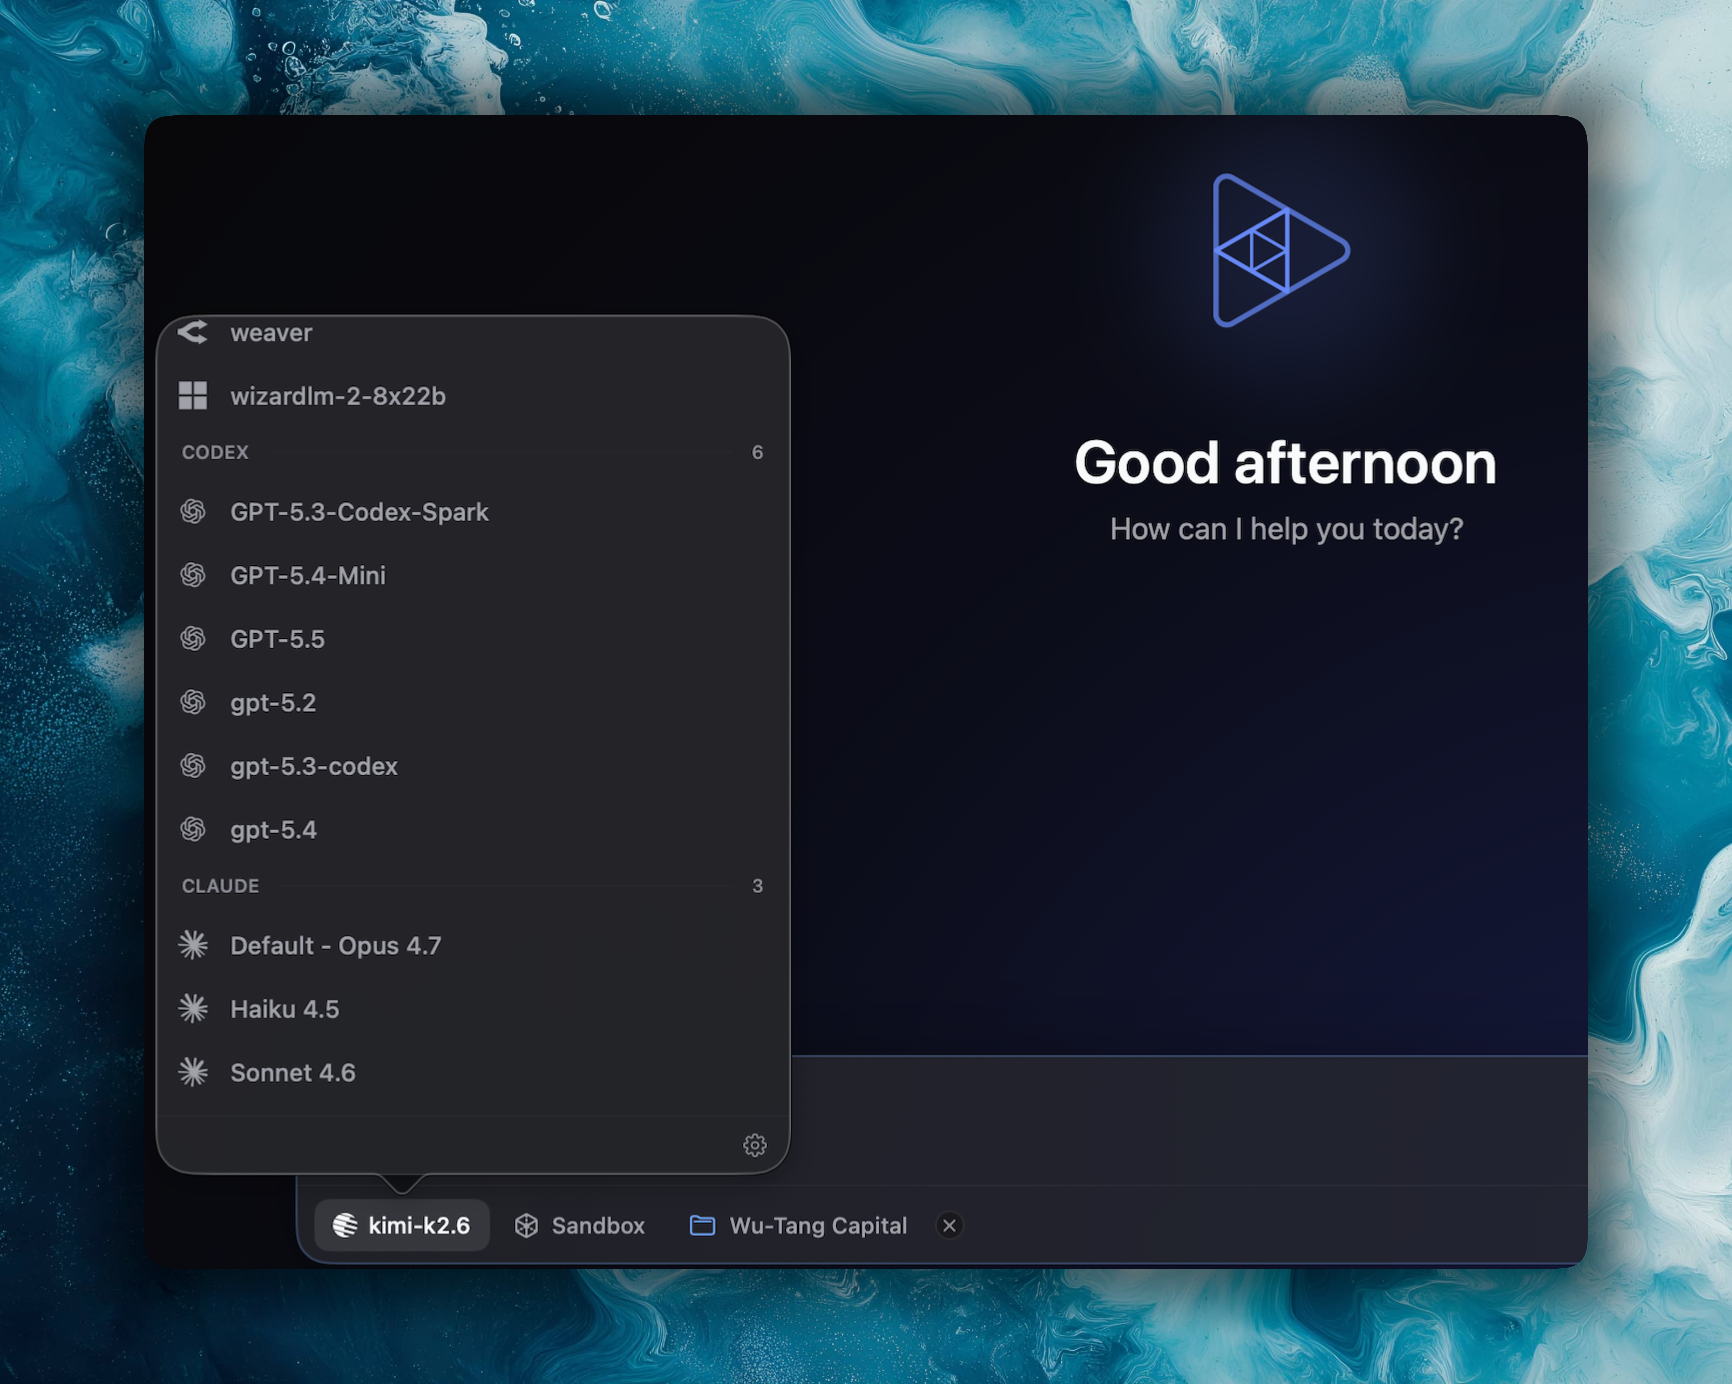Viewport: 1732px width, 1384px height.
Task: Click the Claude starburst beside Sonnet 4.6
Action: (193, 1072)
